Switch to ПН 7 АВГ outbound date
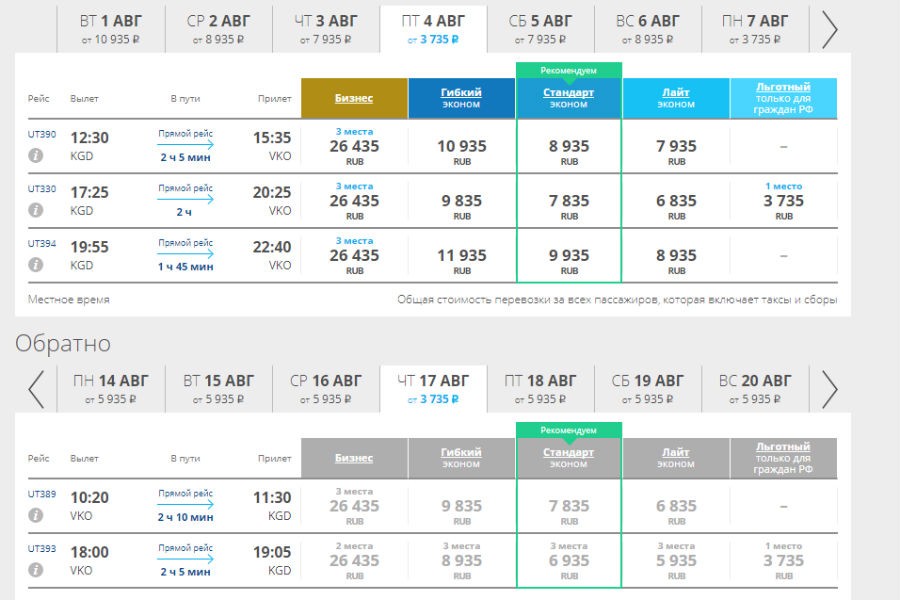 pyautogui.click(x=755, y=28)
